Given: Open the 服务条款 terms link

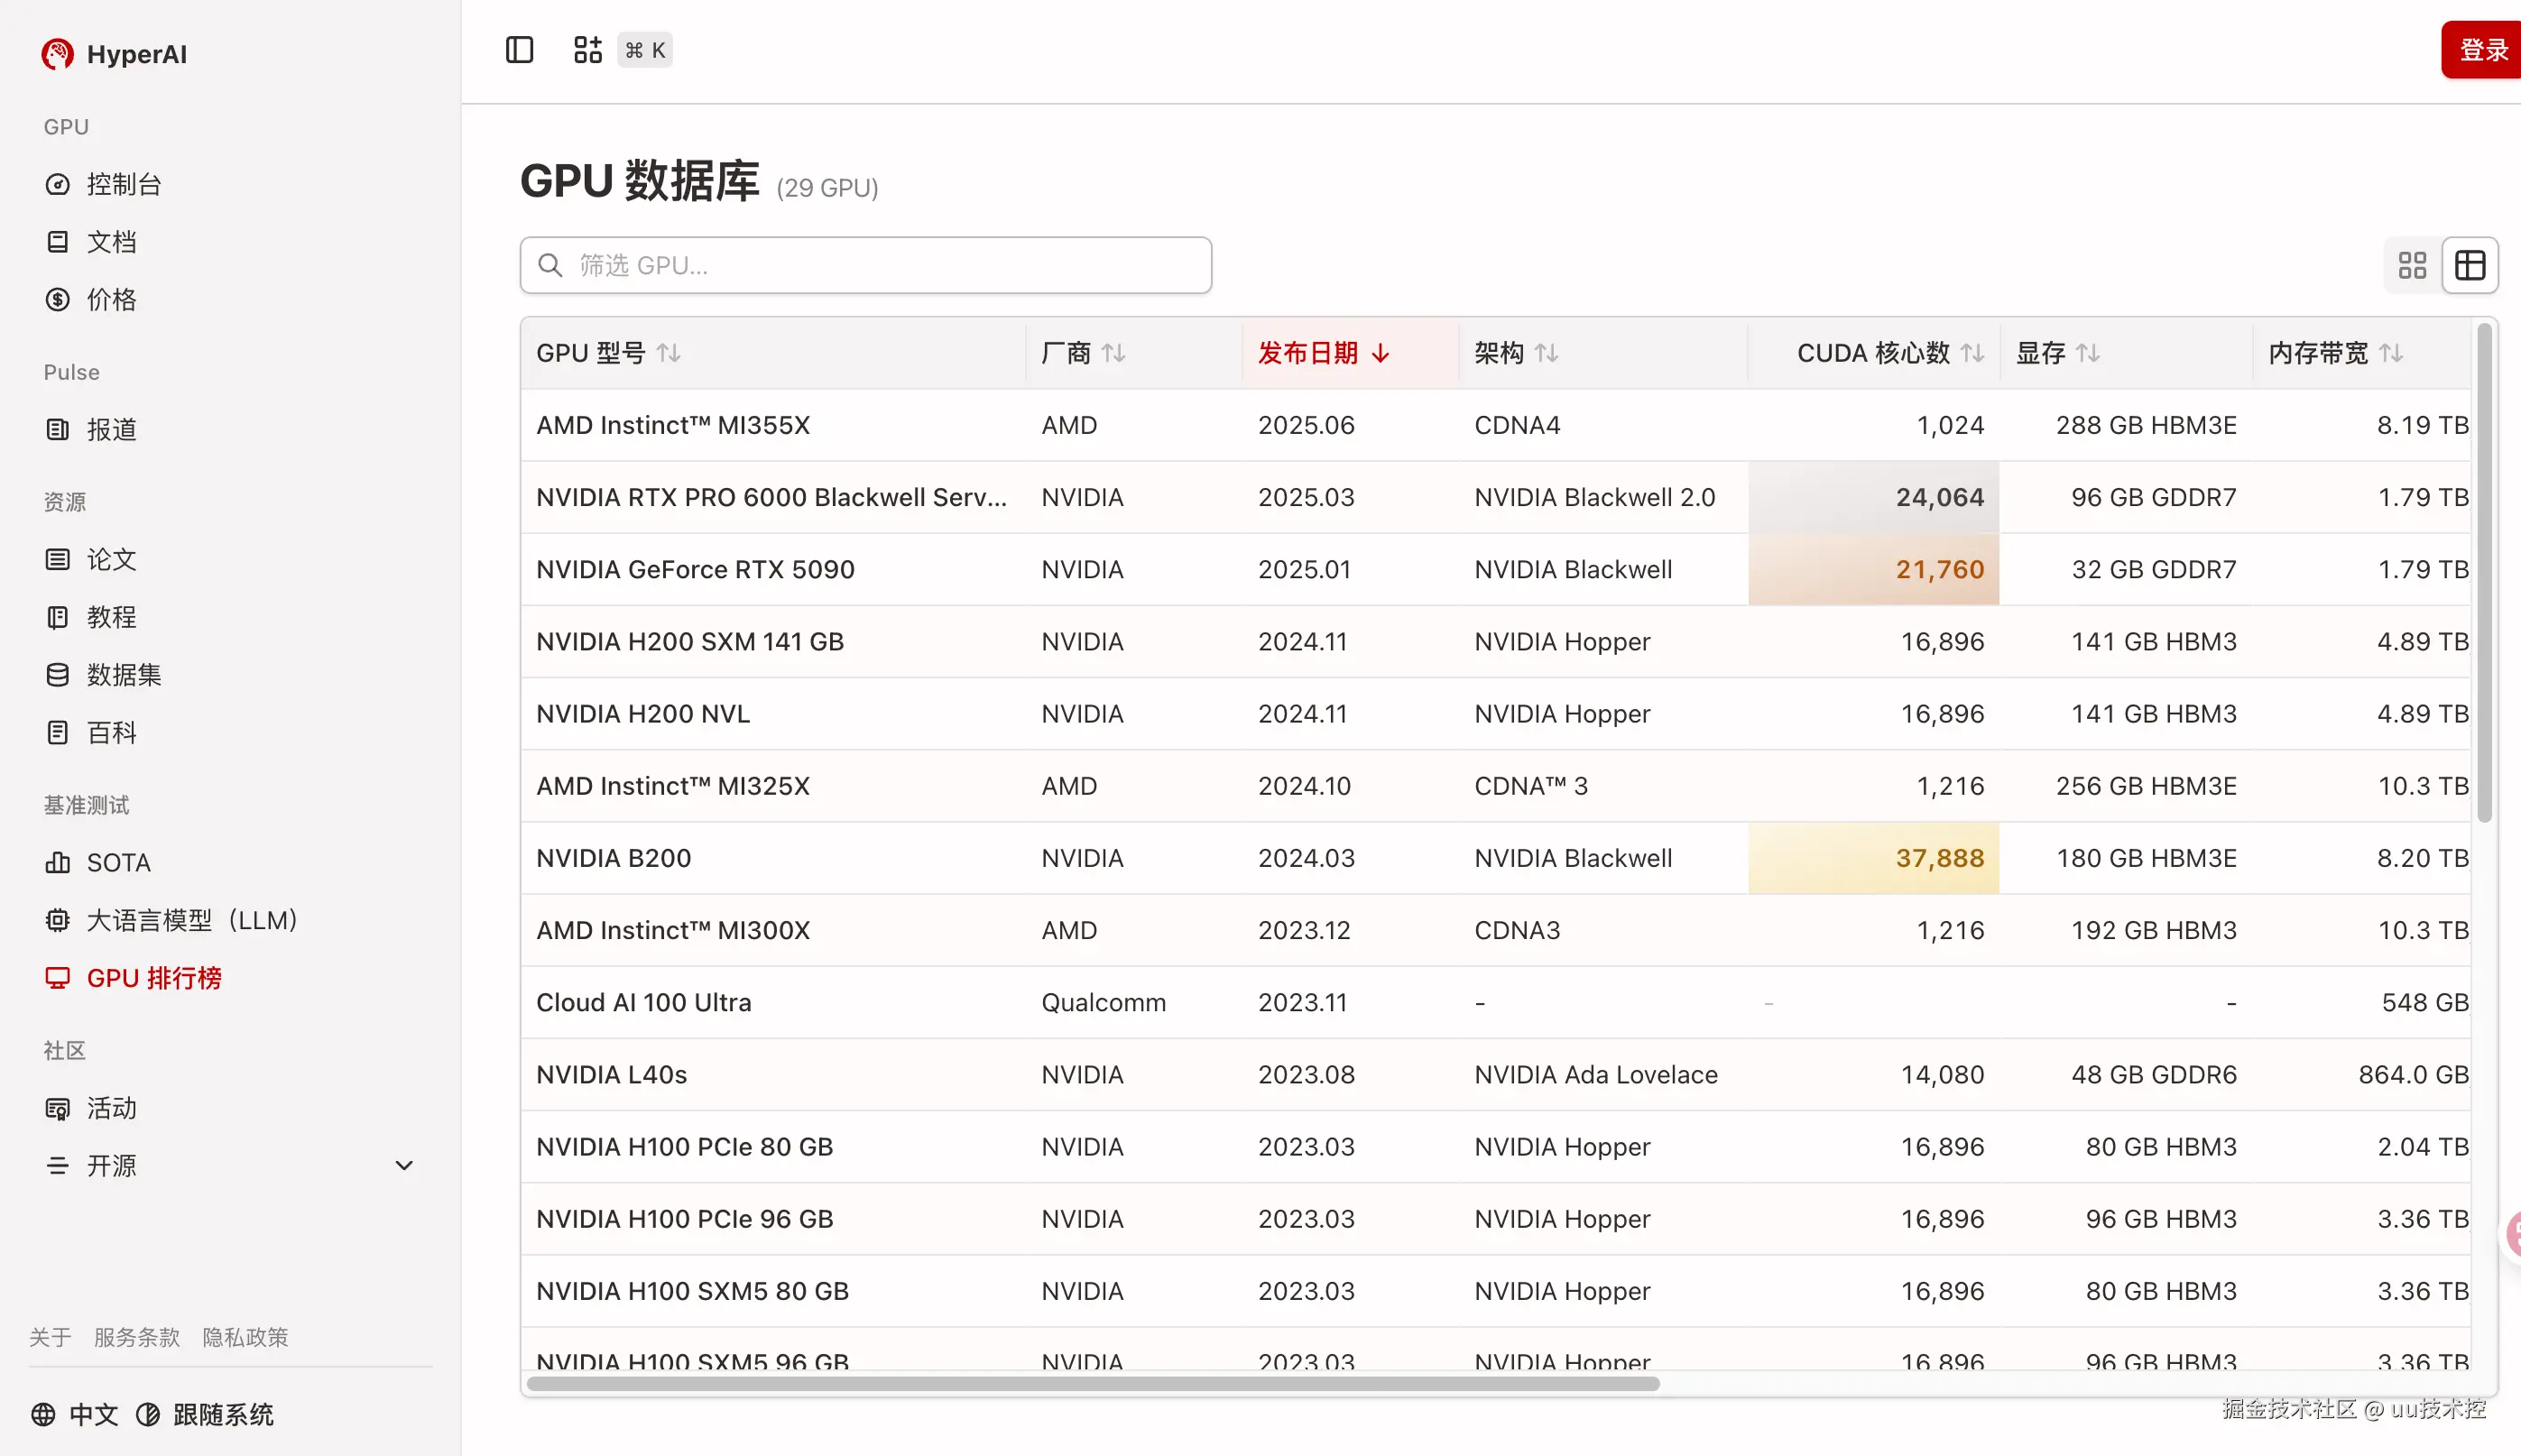Looking at the screenshot, I should click(136, 1336).
